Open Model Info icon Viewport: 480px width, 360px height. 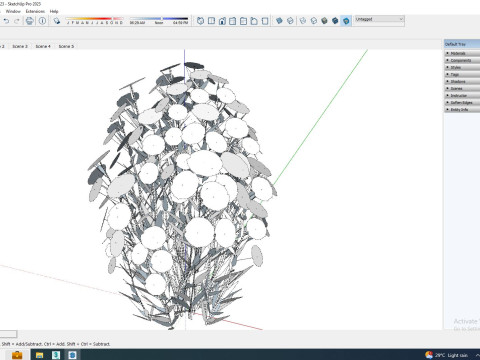42,21
